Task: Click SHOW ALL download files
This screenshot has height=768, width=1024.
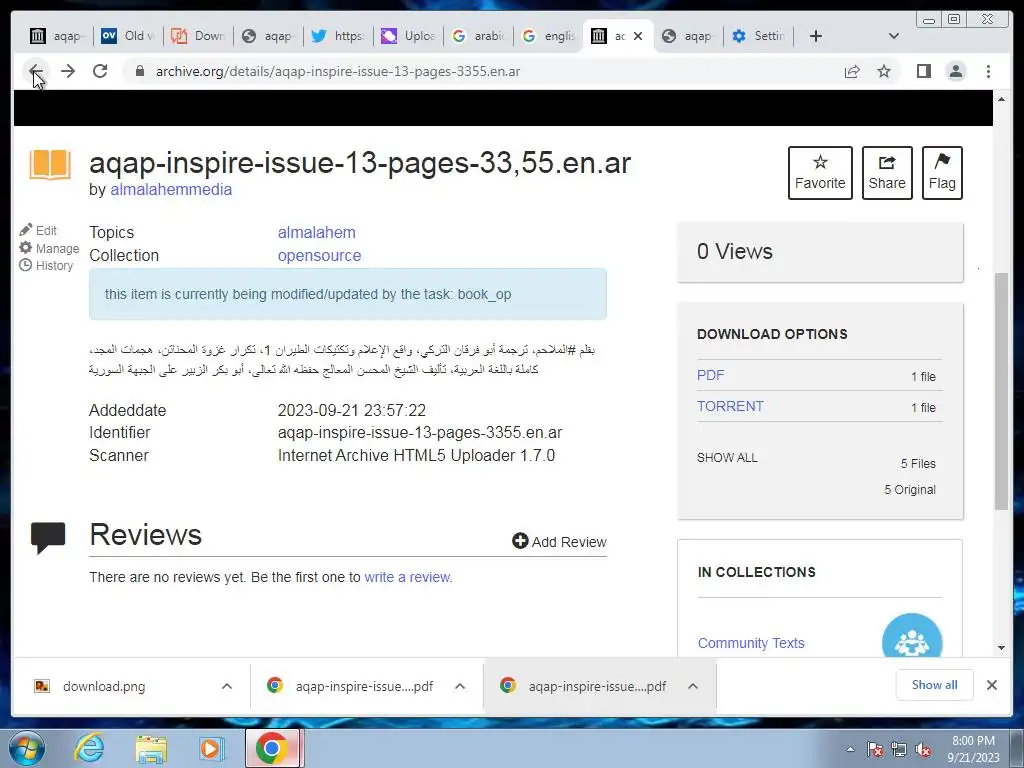Action: [727, 458]
